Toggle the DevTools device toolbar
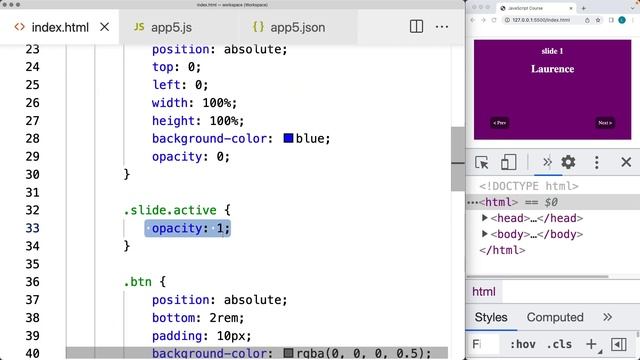The width and height of the screenshot is (640, 360). point(508,162)
